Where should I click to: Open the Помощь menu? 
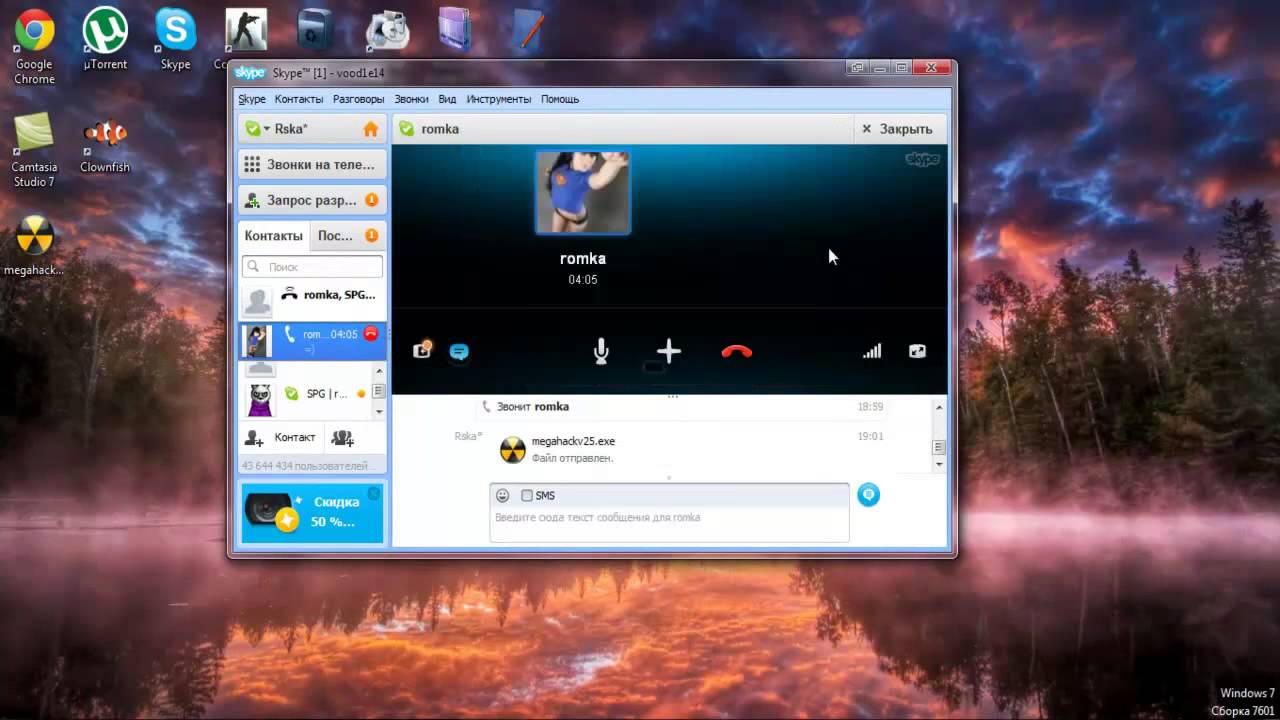click(x=560, y=99)
